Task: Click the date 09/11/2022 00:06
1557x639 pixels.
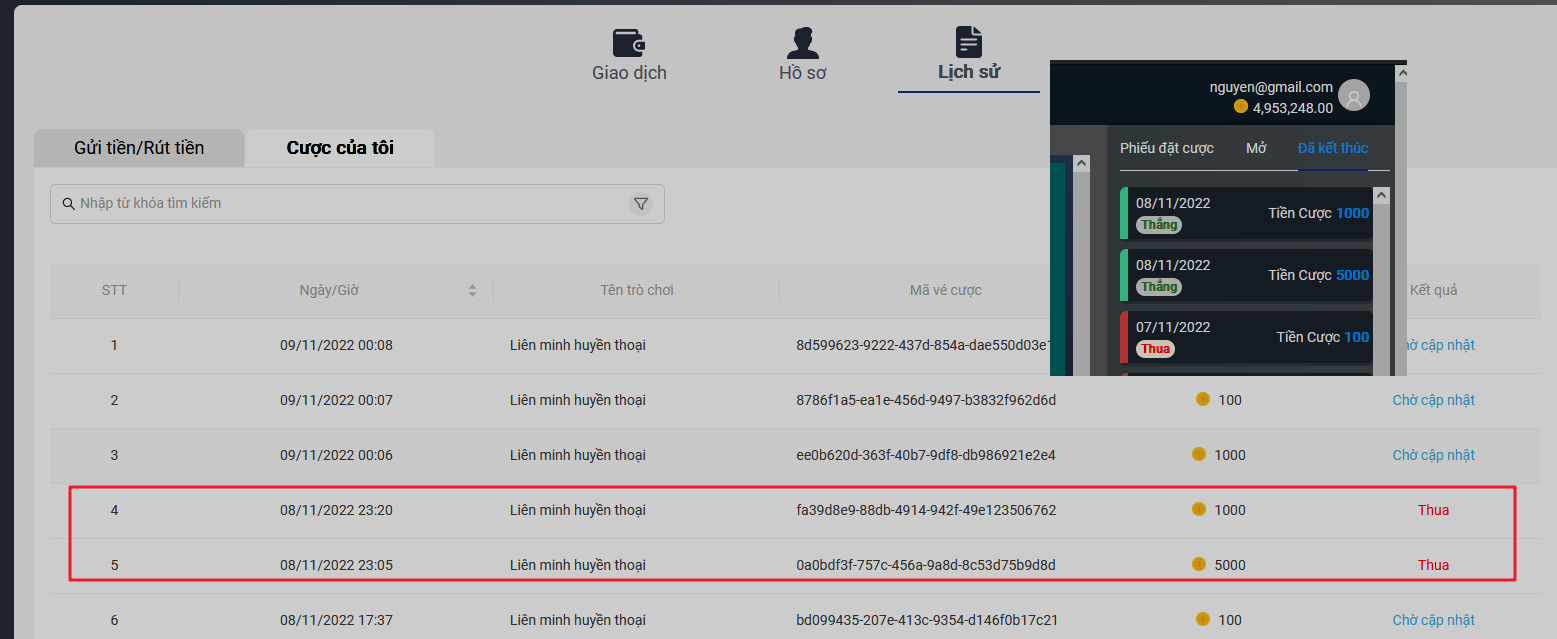Action: 336,455
